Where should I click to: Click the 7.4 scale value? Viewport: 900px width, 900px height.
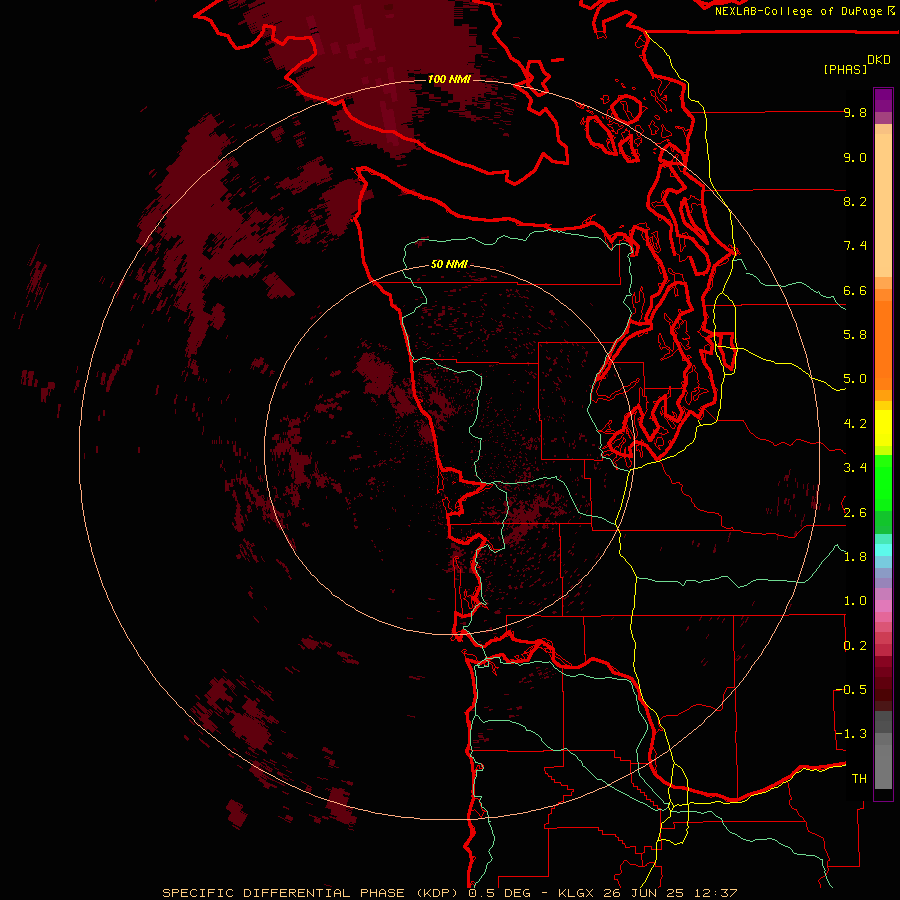tap(855, 246)
